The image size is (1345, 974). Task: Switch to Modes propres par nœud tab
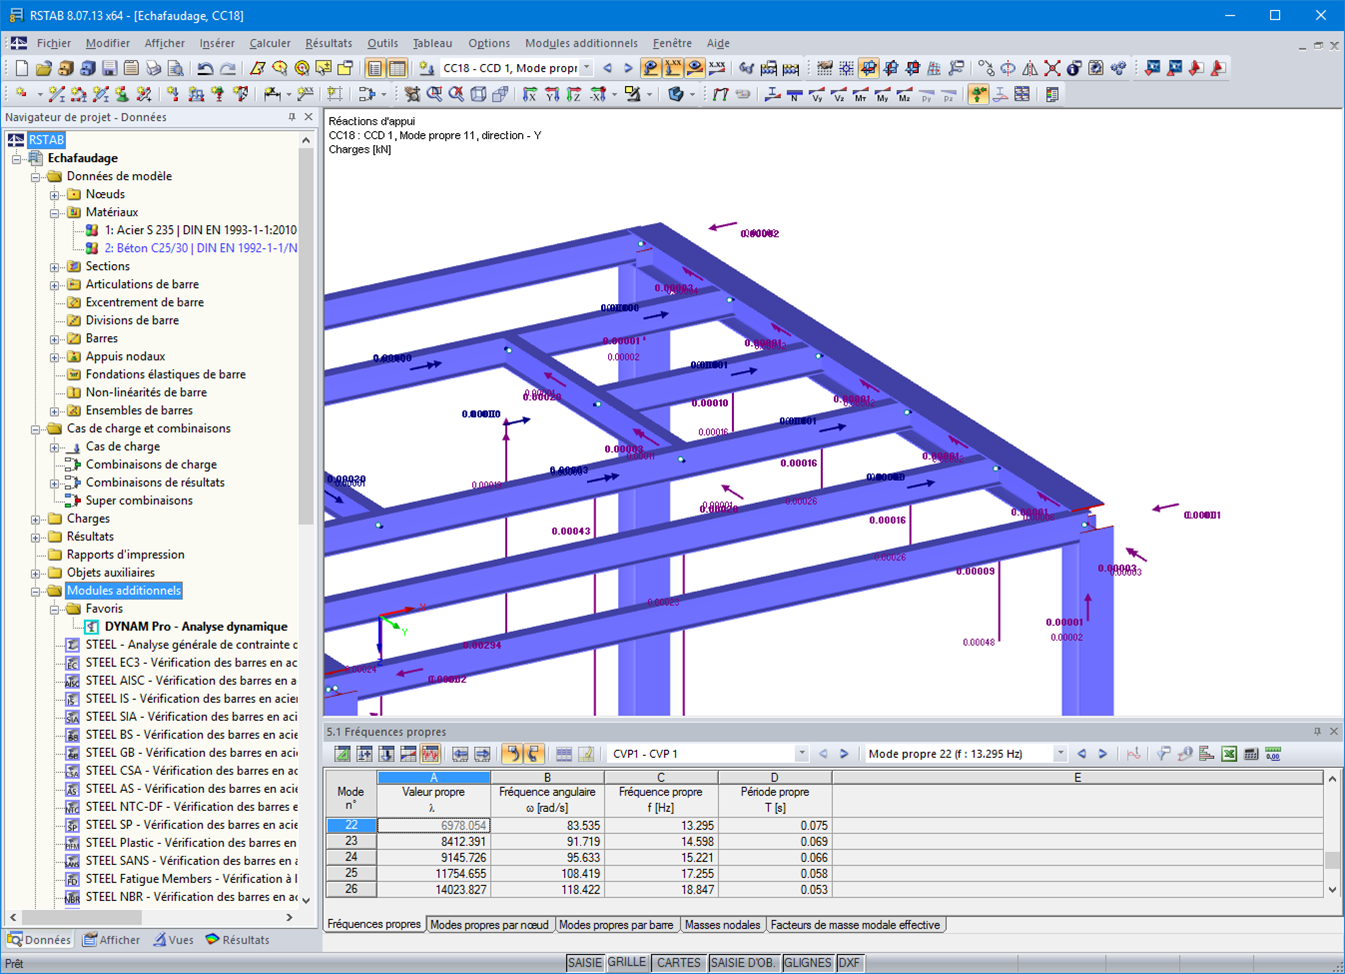click(x=489, y=925)
